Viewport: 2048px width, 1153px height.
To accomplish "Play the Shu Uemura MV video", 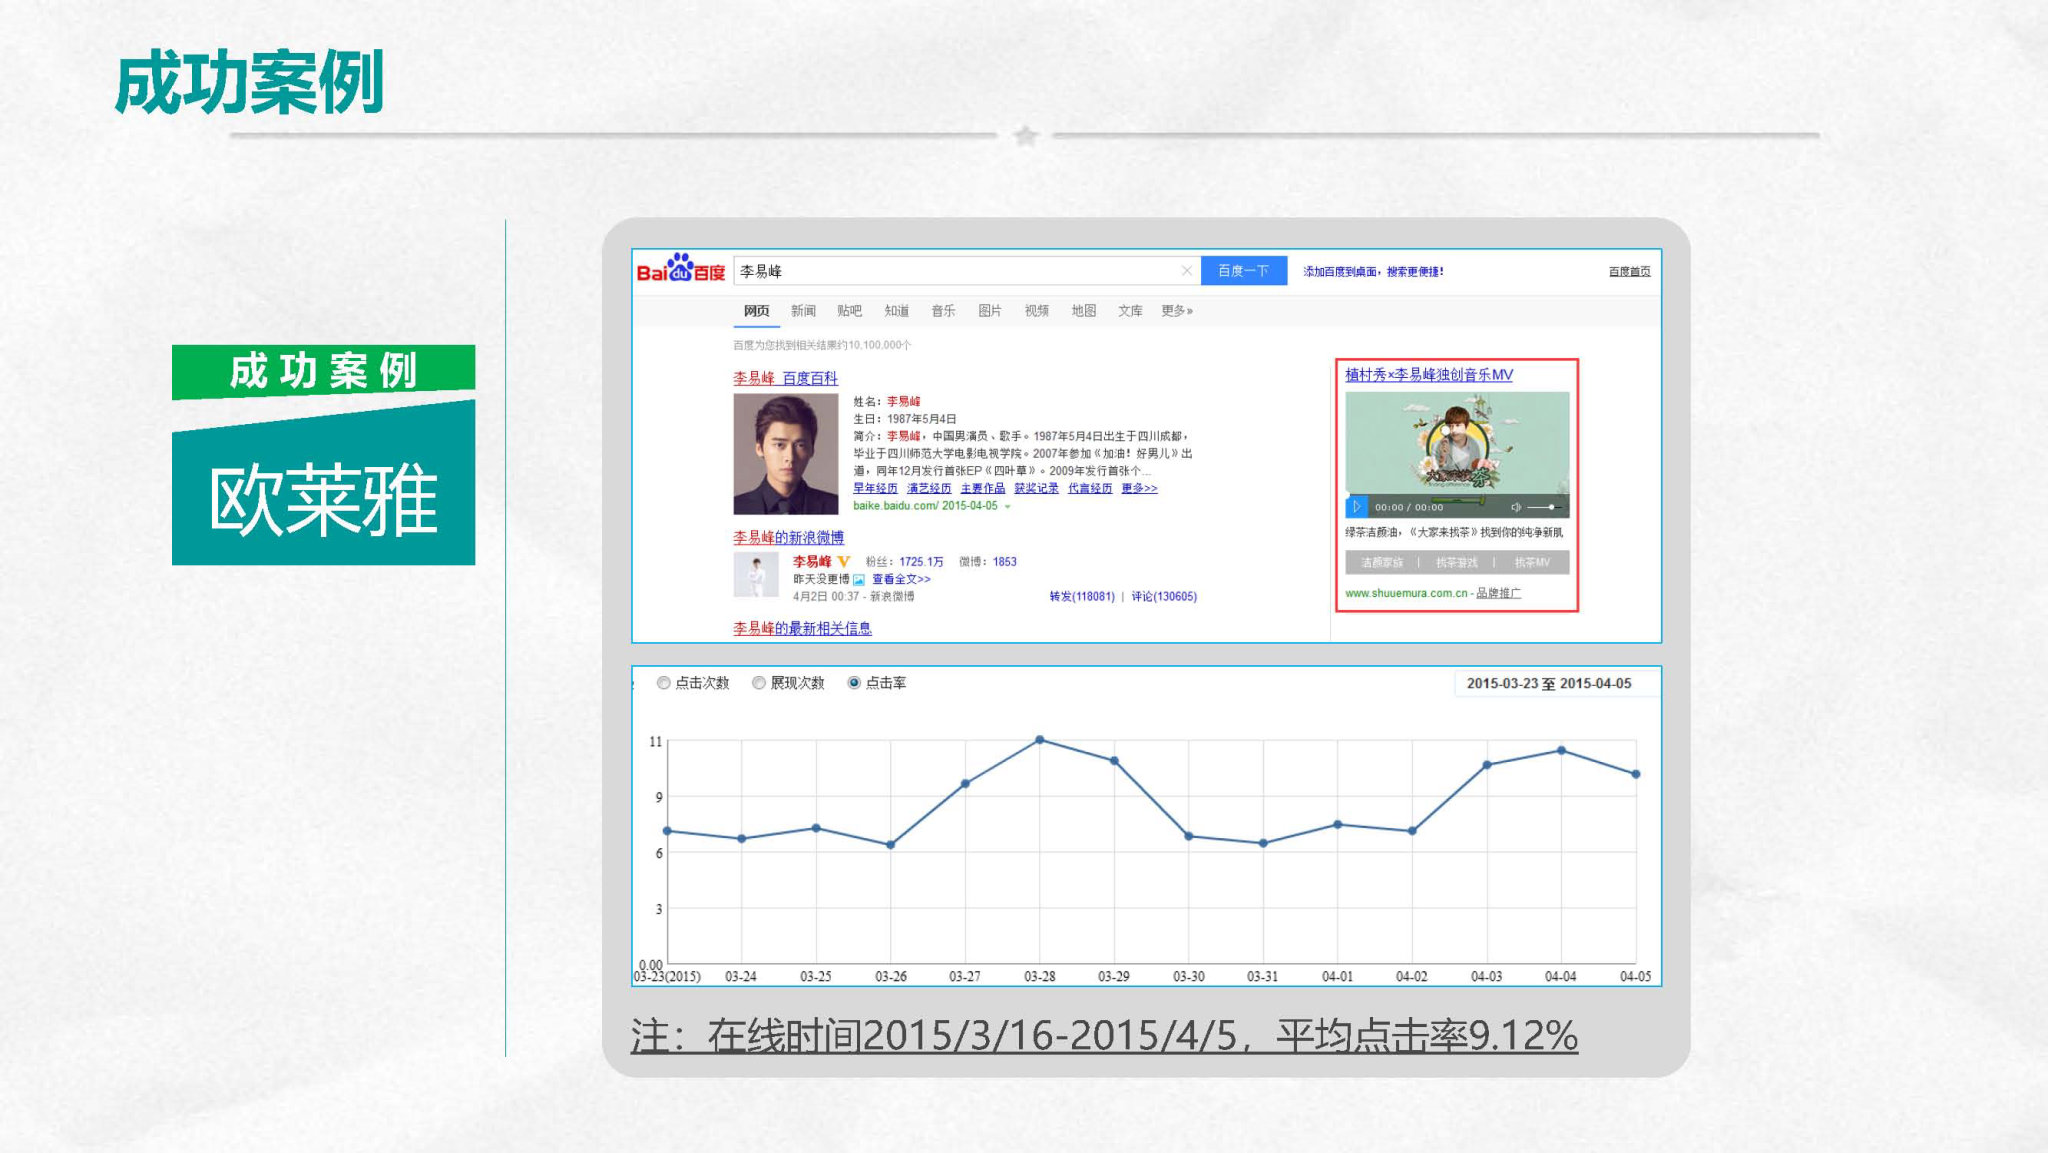I will [1356, 507].
